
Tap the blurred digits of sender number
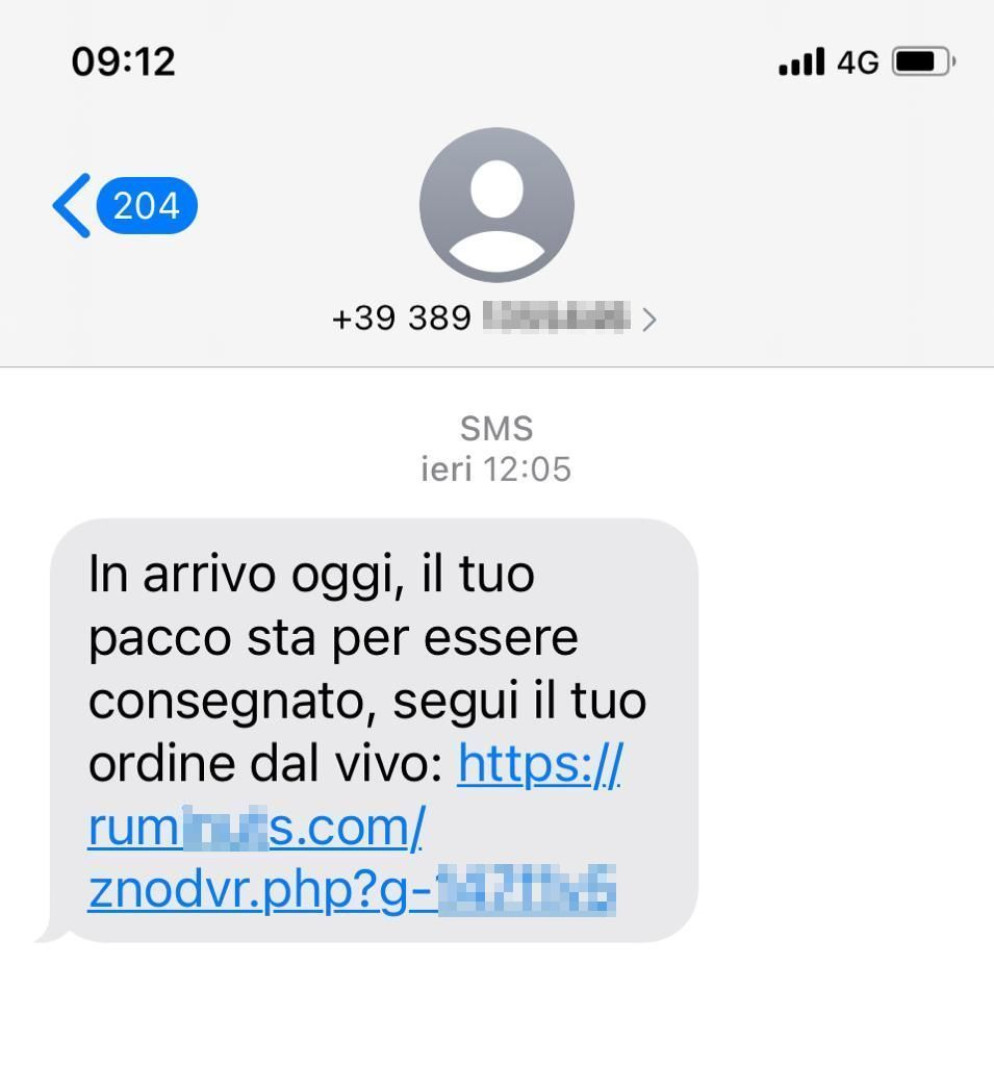point(556,317)
